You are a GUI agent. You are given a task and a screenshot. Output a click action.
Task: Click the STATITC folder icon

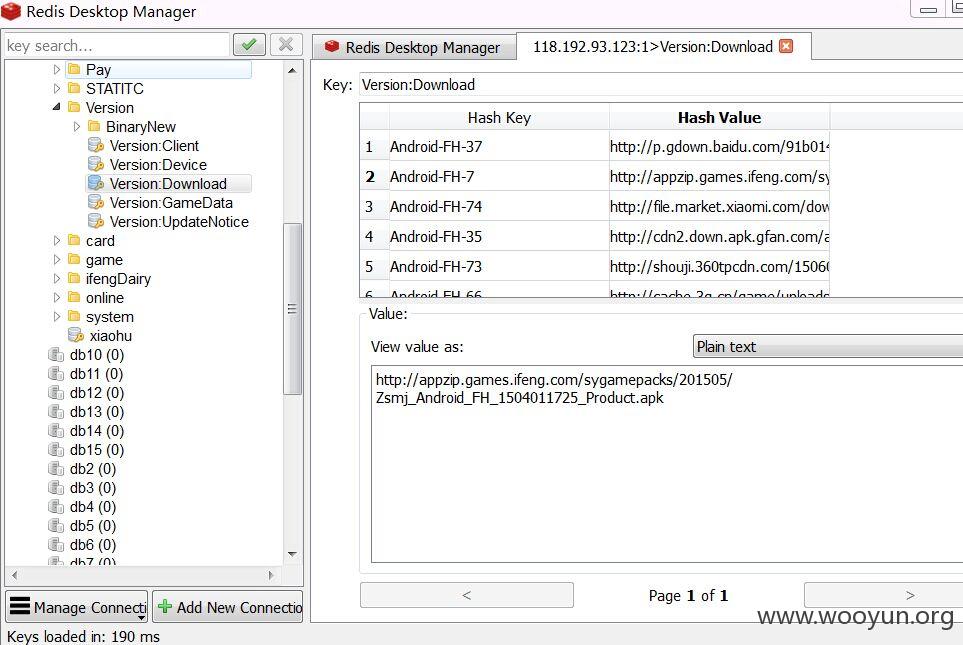[x=74, y=88]
